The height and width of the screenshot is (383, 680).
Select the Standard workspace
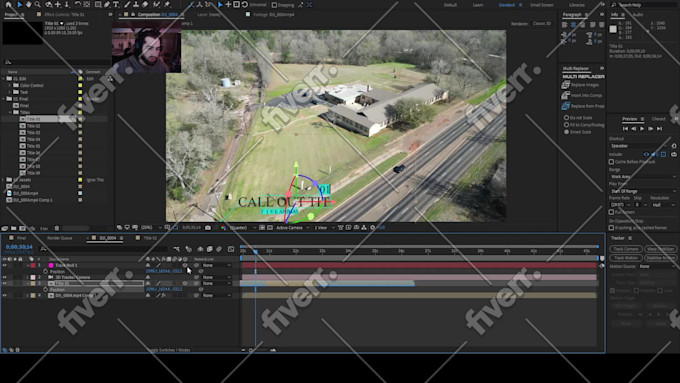coord(507,5)
